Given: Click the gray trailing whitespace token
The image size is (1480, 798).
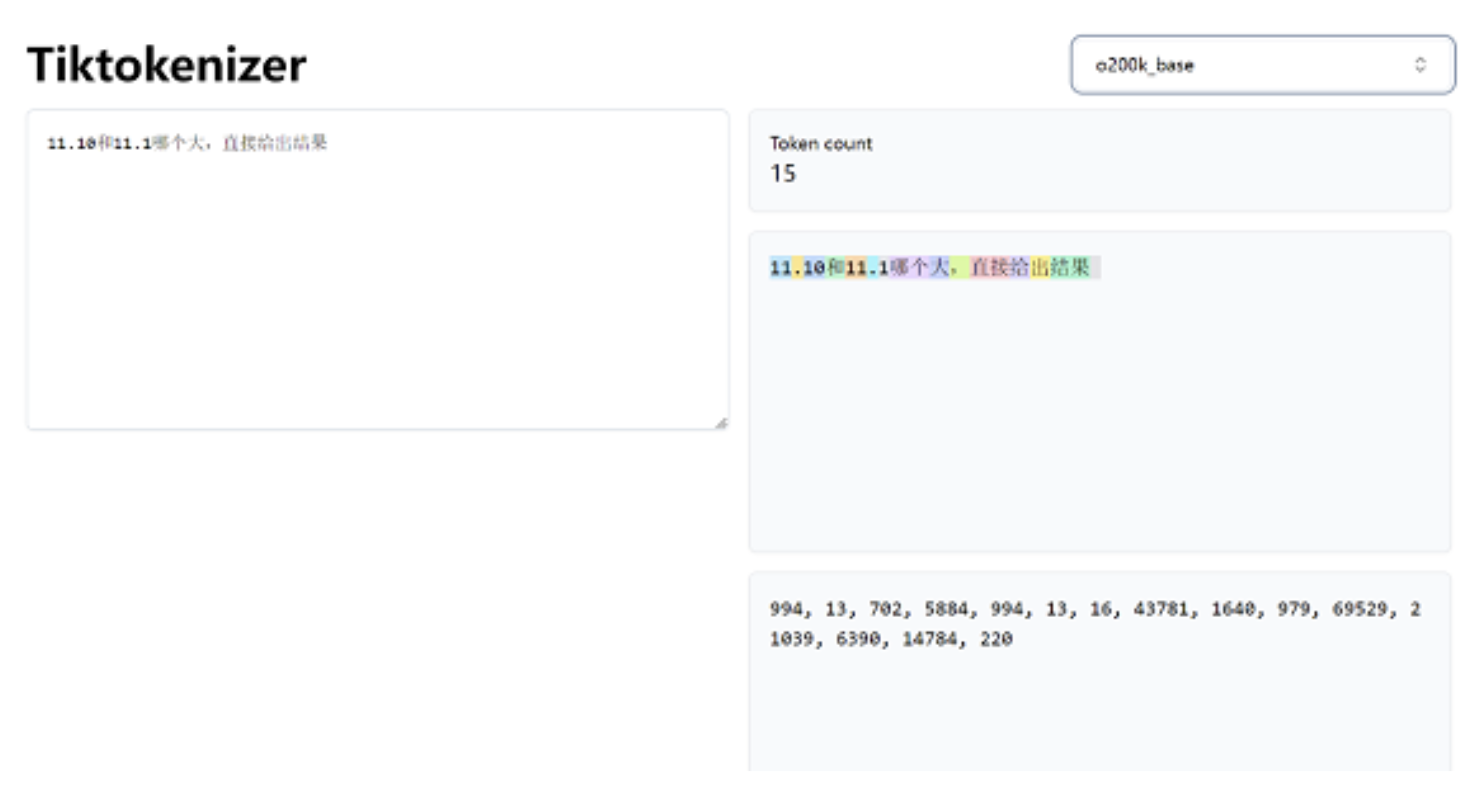Looking at the screenshot, I should pyautogui.click(x=1096, y=267).
